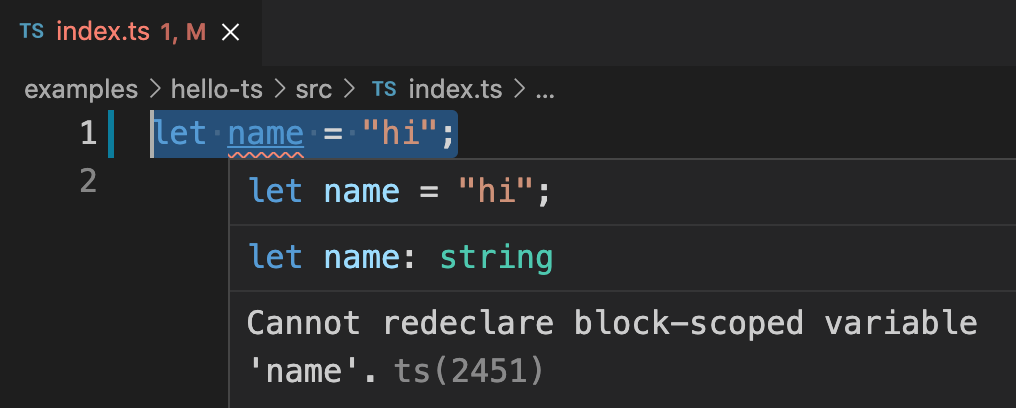Close the index.ts editor tab

tap(230, 32)
